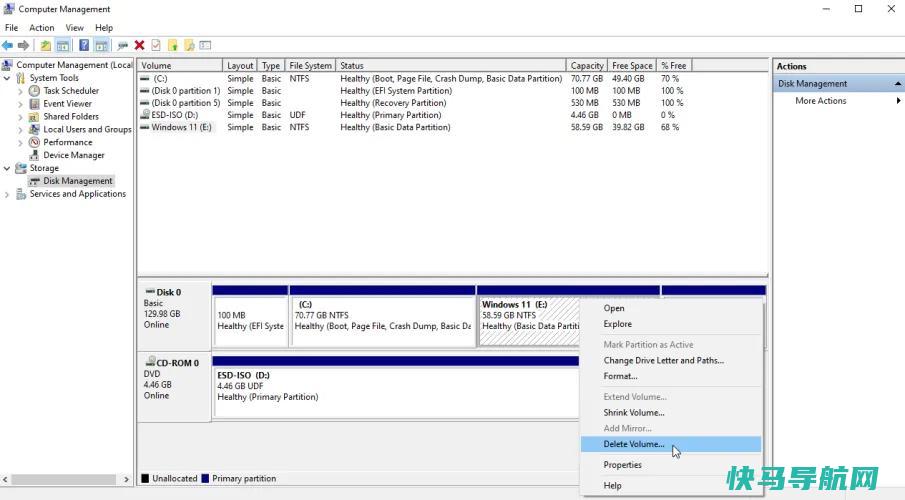Sort by the File System column header
Screen dimensions: 905x500
click(x=311, y=65)
